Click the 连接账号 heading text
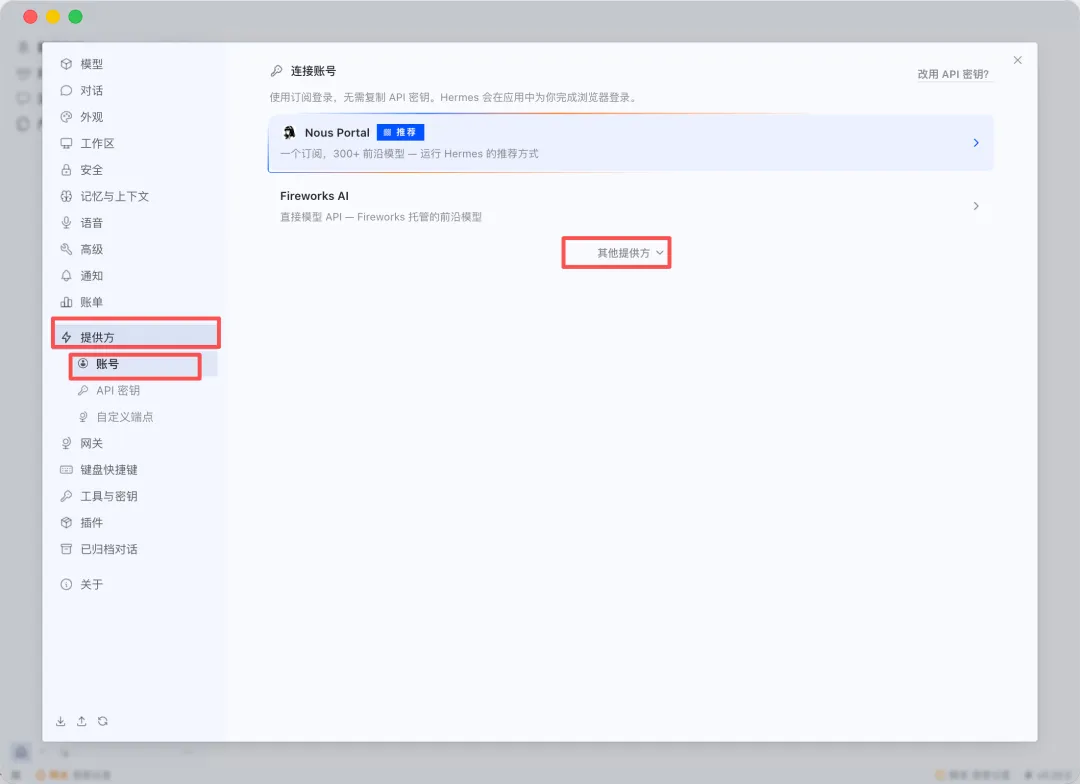The image size is (1080, 784). coord(313,71)
